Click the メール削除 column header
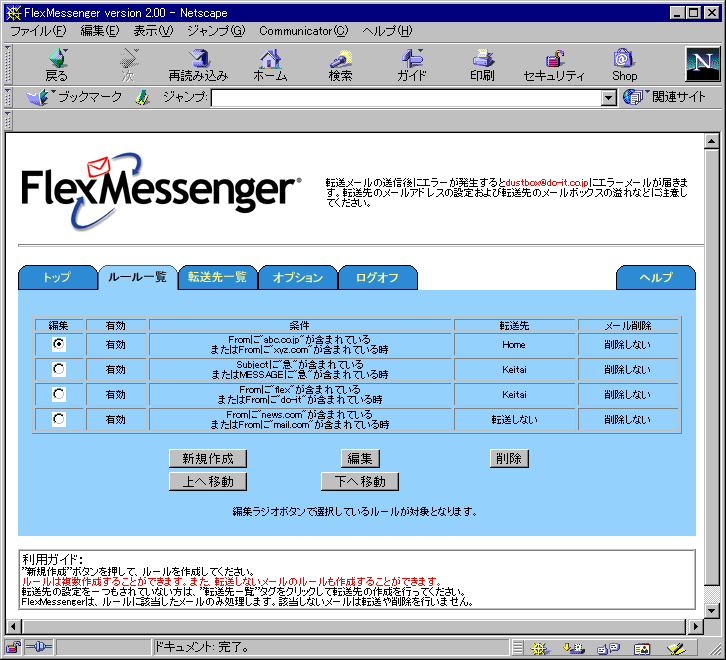The height and width of the screenshot is (660, 726). point(628,325)
